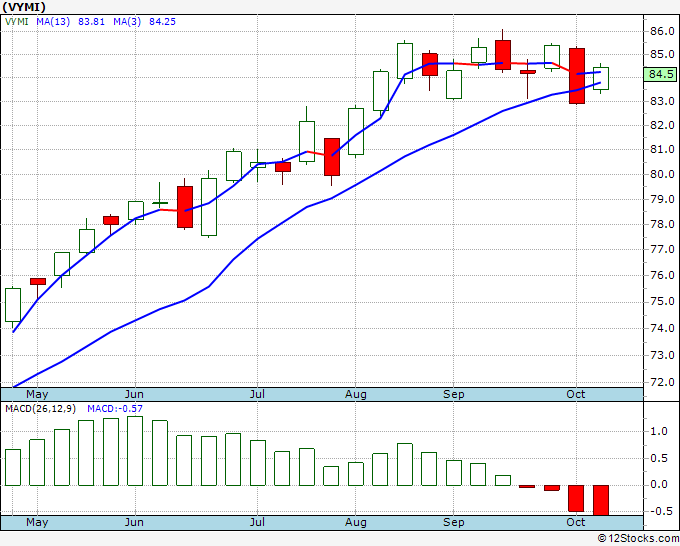This screenshot has height=546, width=680.
Task: Click Oct on the price chart time axis
Action: [x=575, y=395]
